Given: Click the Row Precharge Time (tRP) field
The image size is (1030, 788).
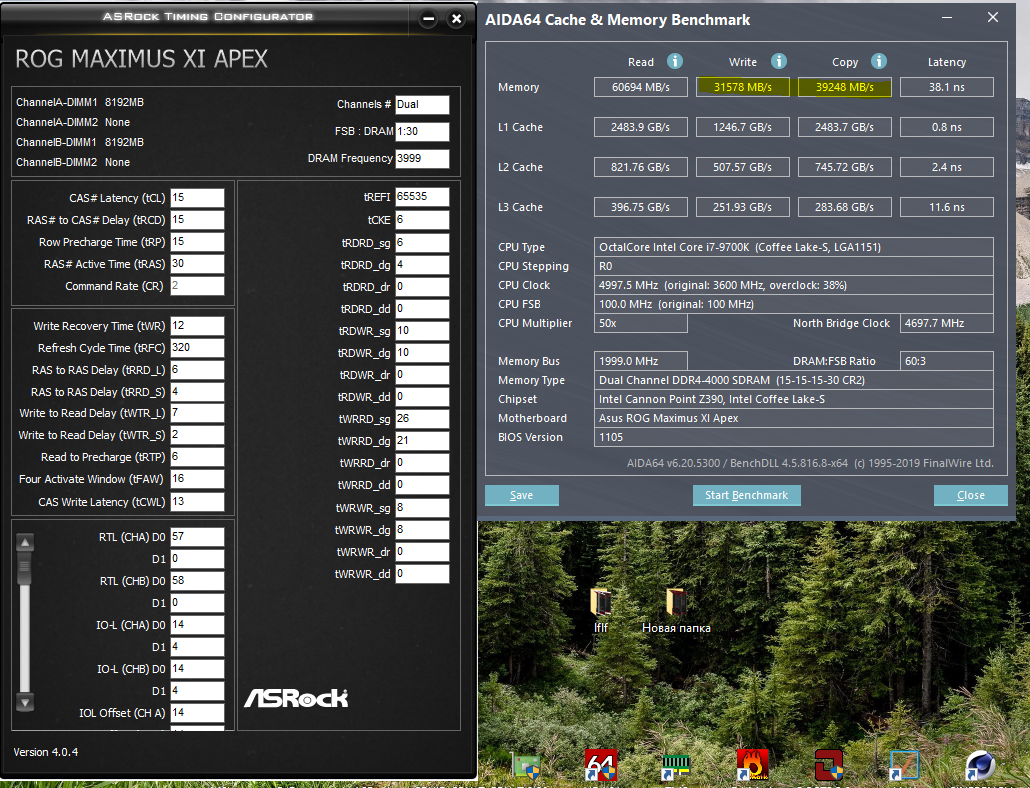Looking at the screenshot, I should (197, 242).
